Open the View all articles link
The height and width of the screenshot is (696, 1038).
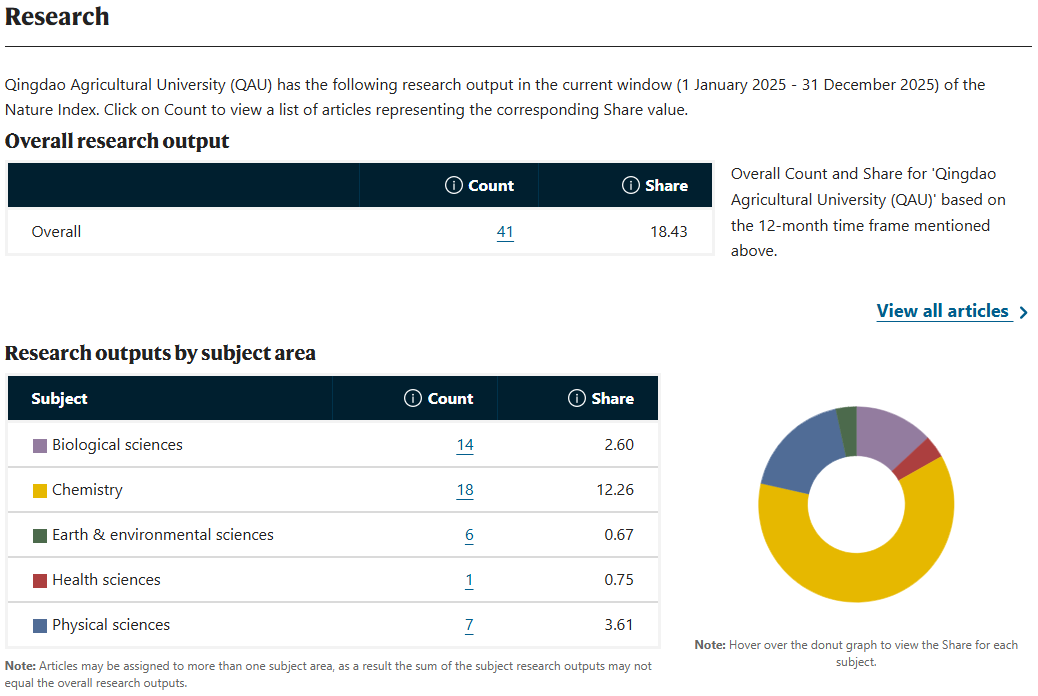(x=942, y=311)
